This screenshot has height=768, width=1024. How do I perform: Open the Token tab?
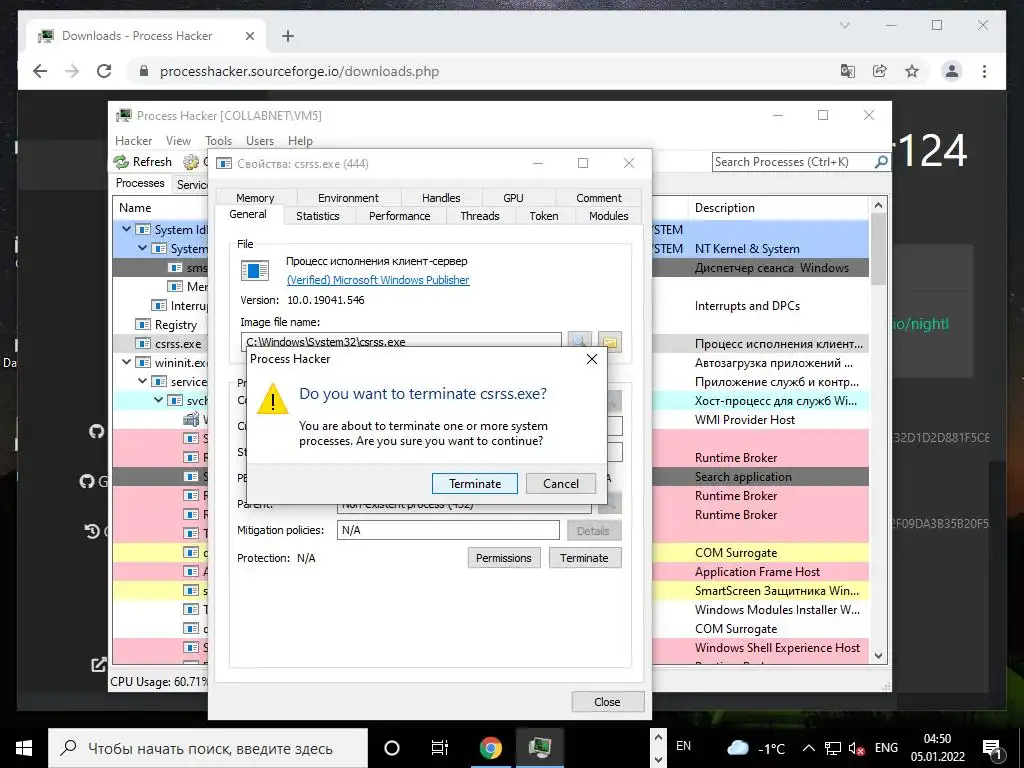click(543, 216)
